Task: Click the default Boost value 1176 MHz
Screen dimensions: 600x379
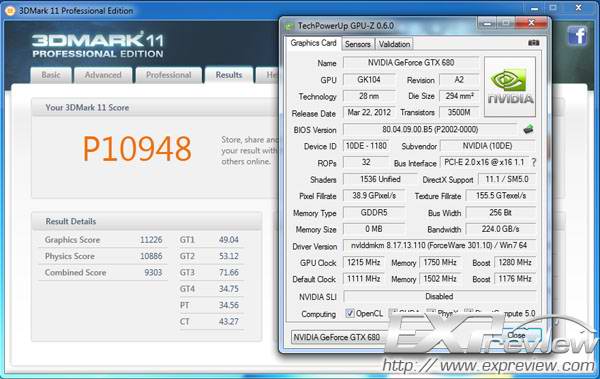Action: (x=515, y=279)
